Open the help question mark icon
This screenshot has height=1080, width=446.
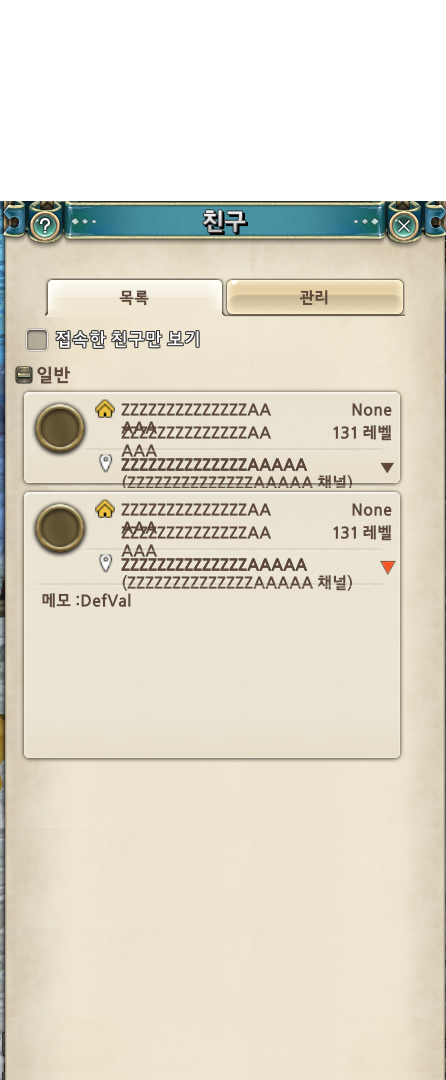pyautogui.click(x=45, y=225)
